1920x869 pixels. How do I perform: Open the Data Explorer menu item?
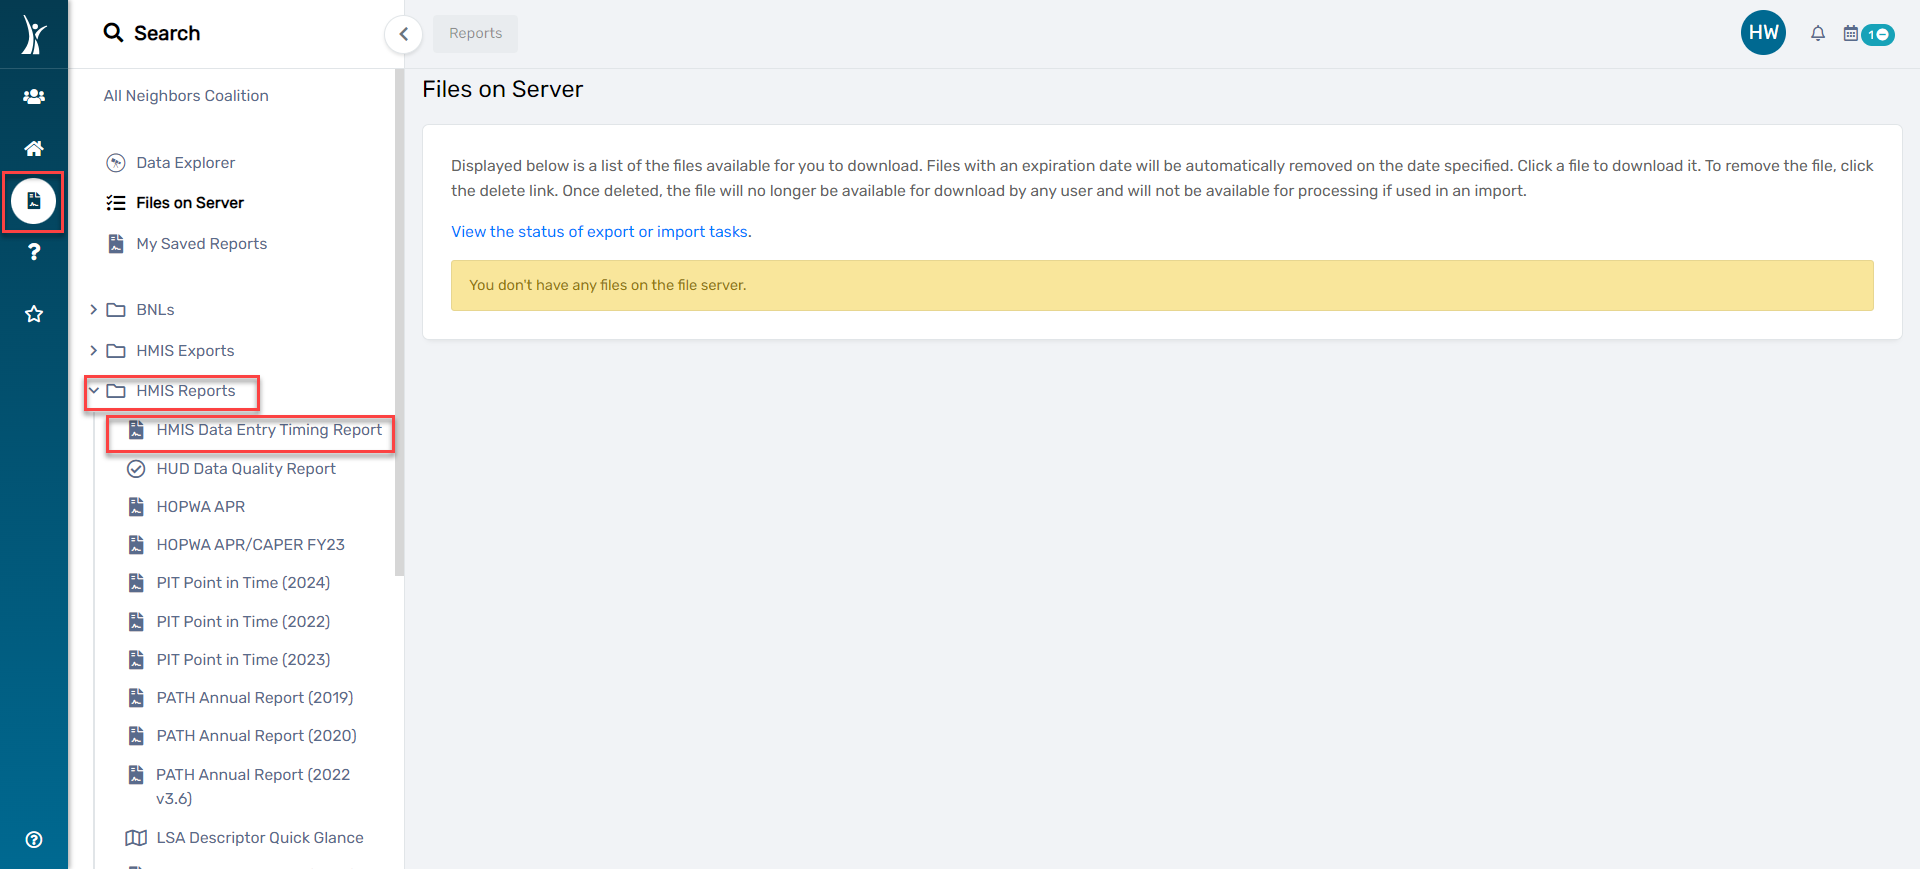185,163
